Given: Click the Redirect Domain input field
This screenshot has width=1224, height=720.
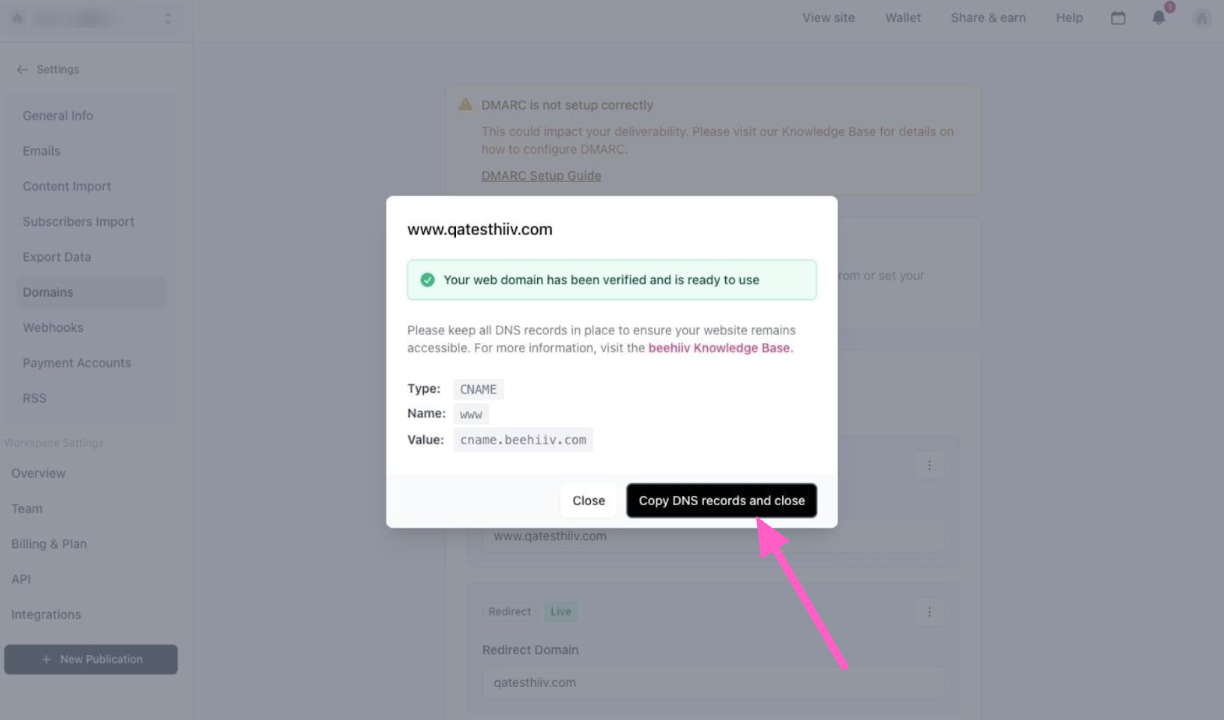Looking at the screenshot, I should (712, 683).
